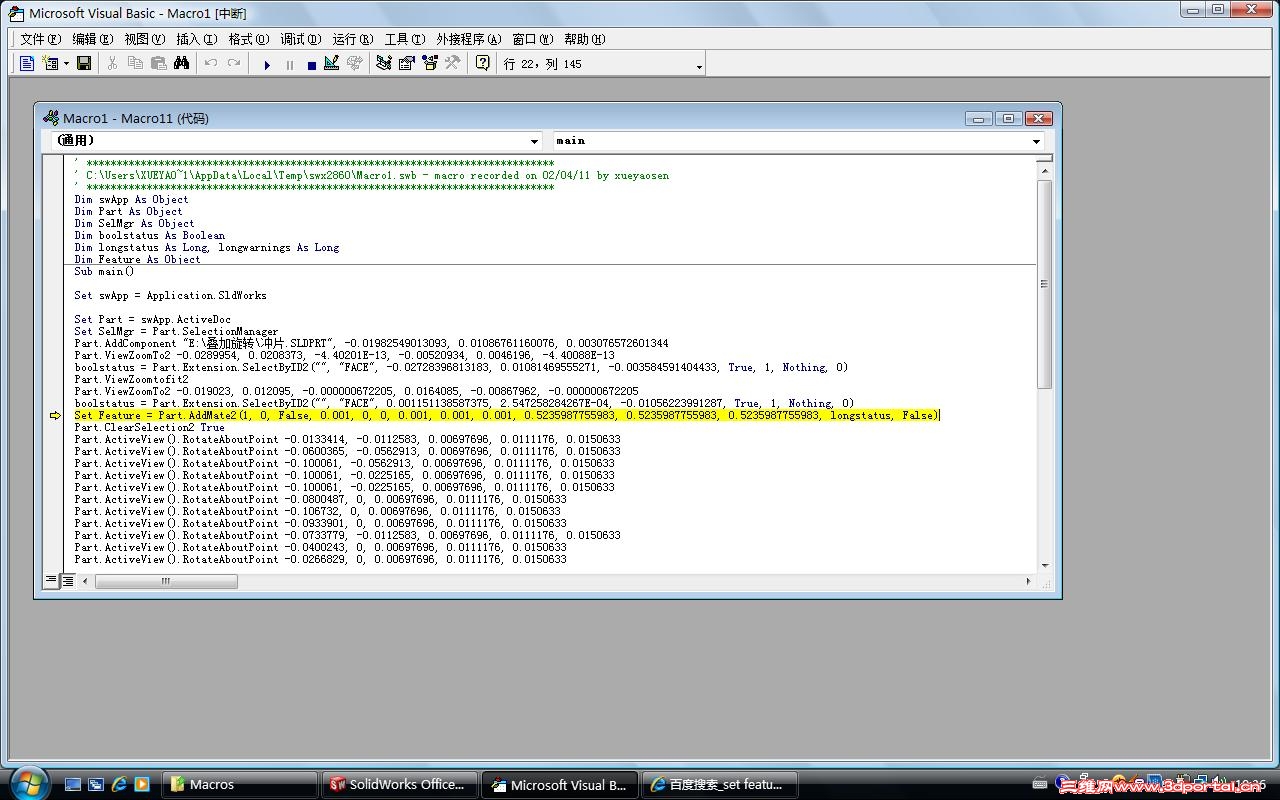Viewport: 1280px width, 800px height.
Task: Stop the macro with the Reset icon
Action: (x=311, y=64)
